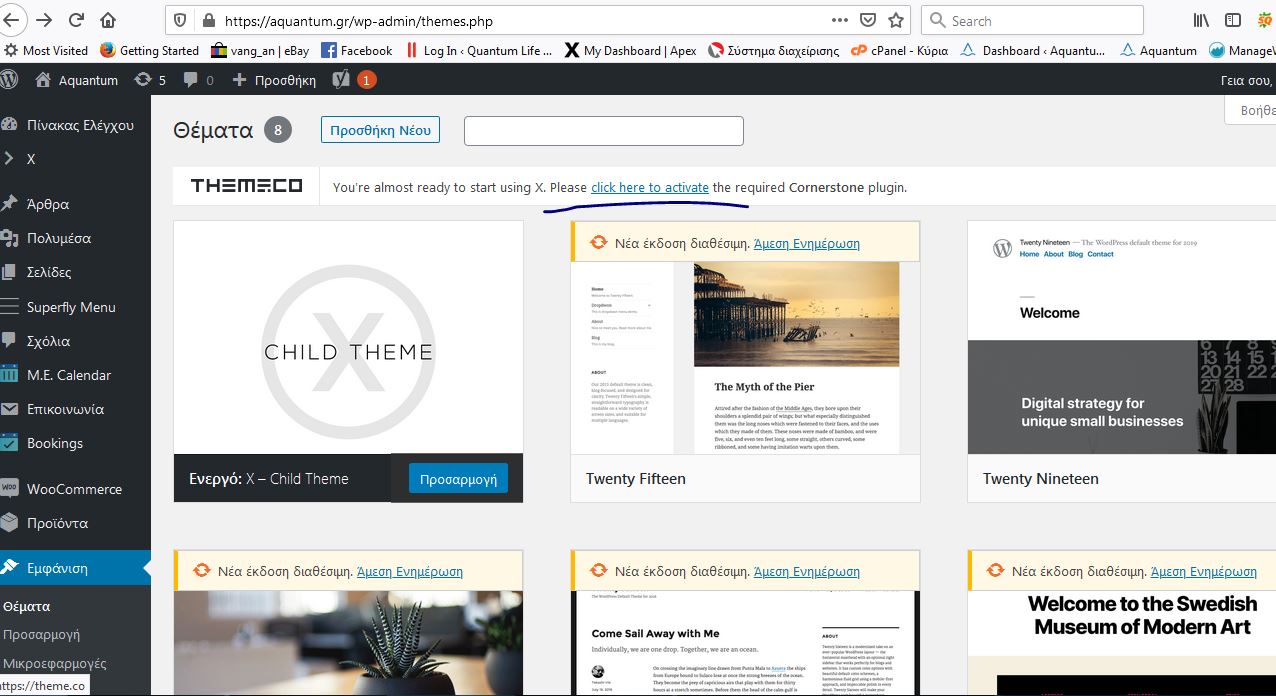1276x696 pixels.
Task: Click Προσαρμογή button on active X theme
Action: pyautogui.click(x=458, y=479)
